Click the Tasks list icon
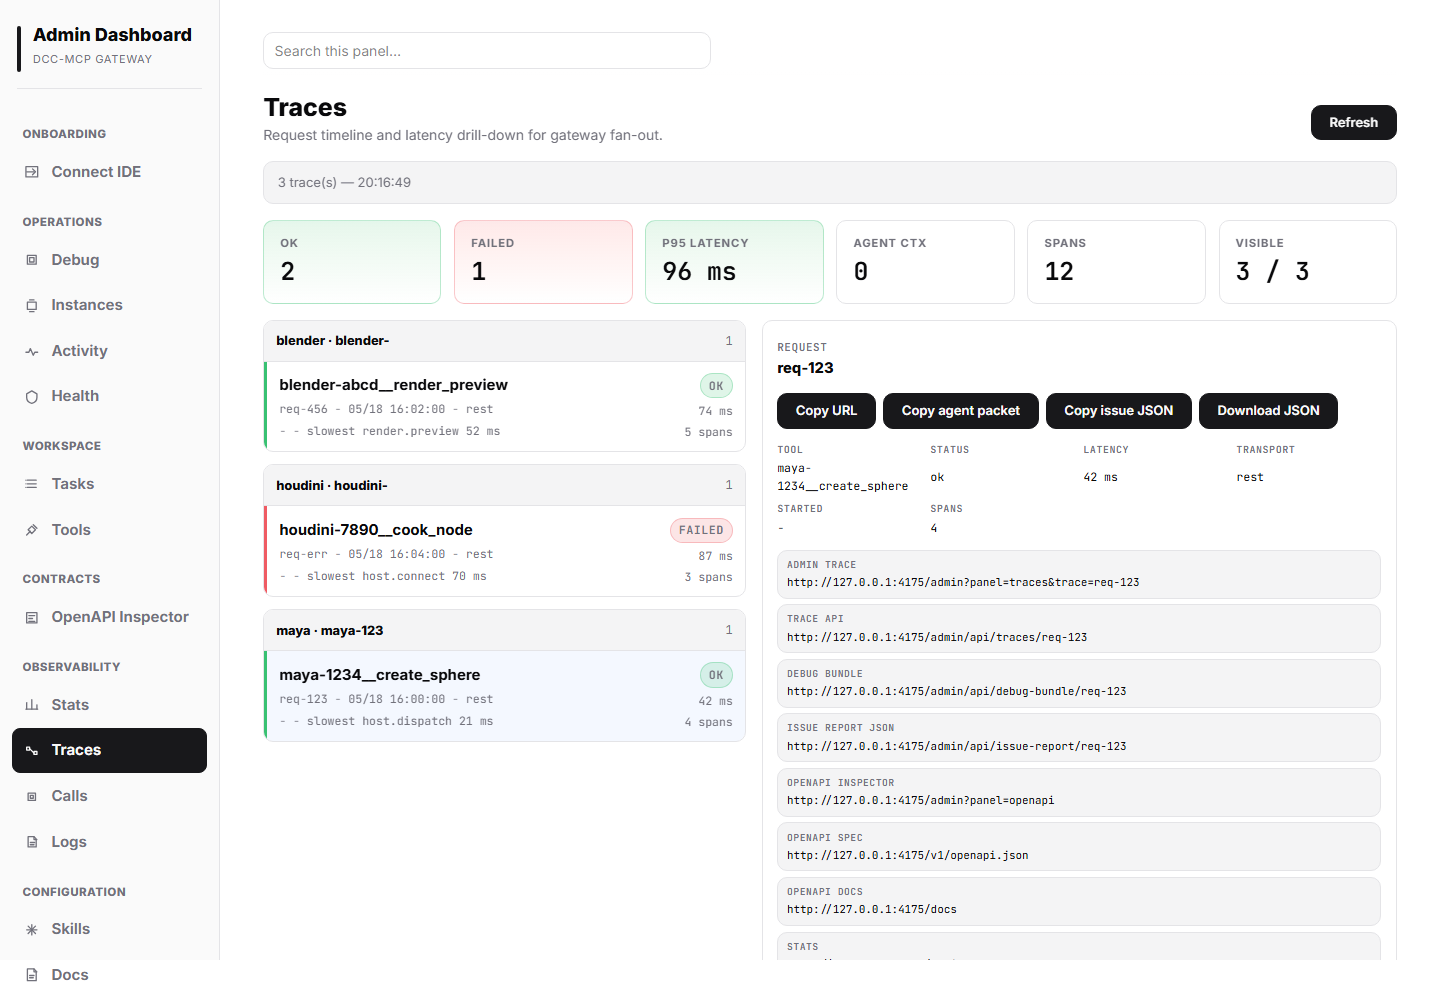Screen dimensions: 1440x998 [x=32, y=484]
